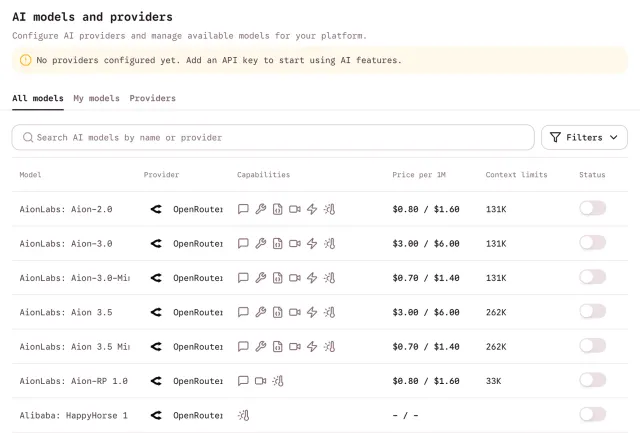
Task: Click magnifier icon in search box
Action: 28,138
